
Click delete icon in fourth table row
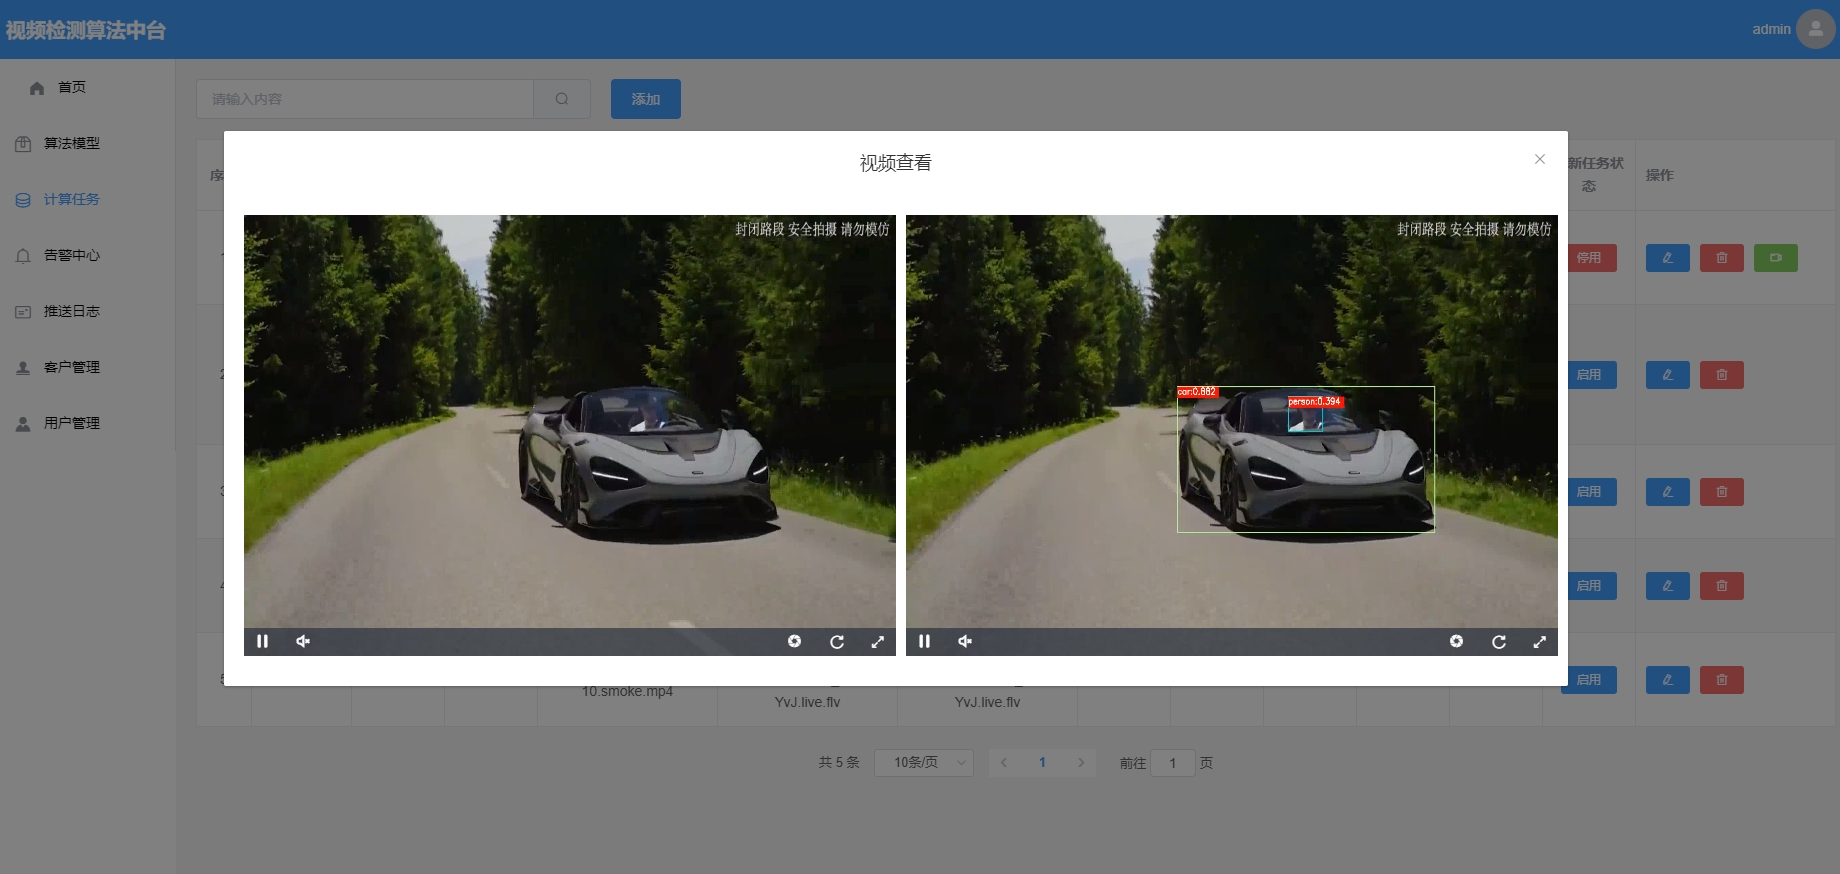[x=1722, y=586]
